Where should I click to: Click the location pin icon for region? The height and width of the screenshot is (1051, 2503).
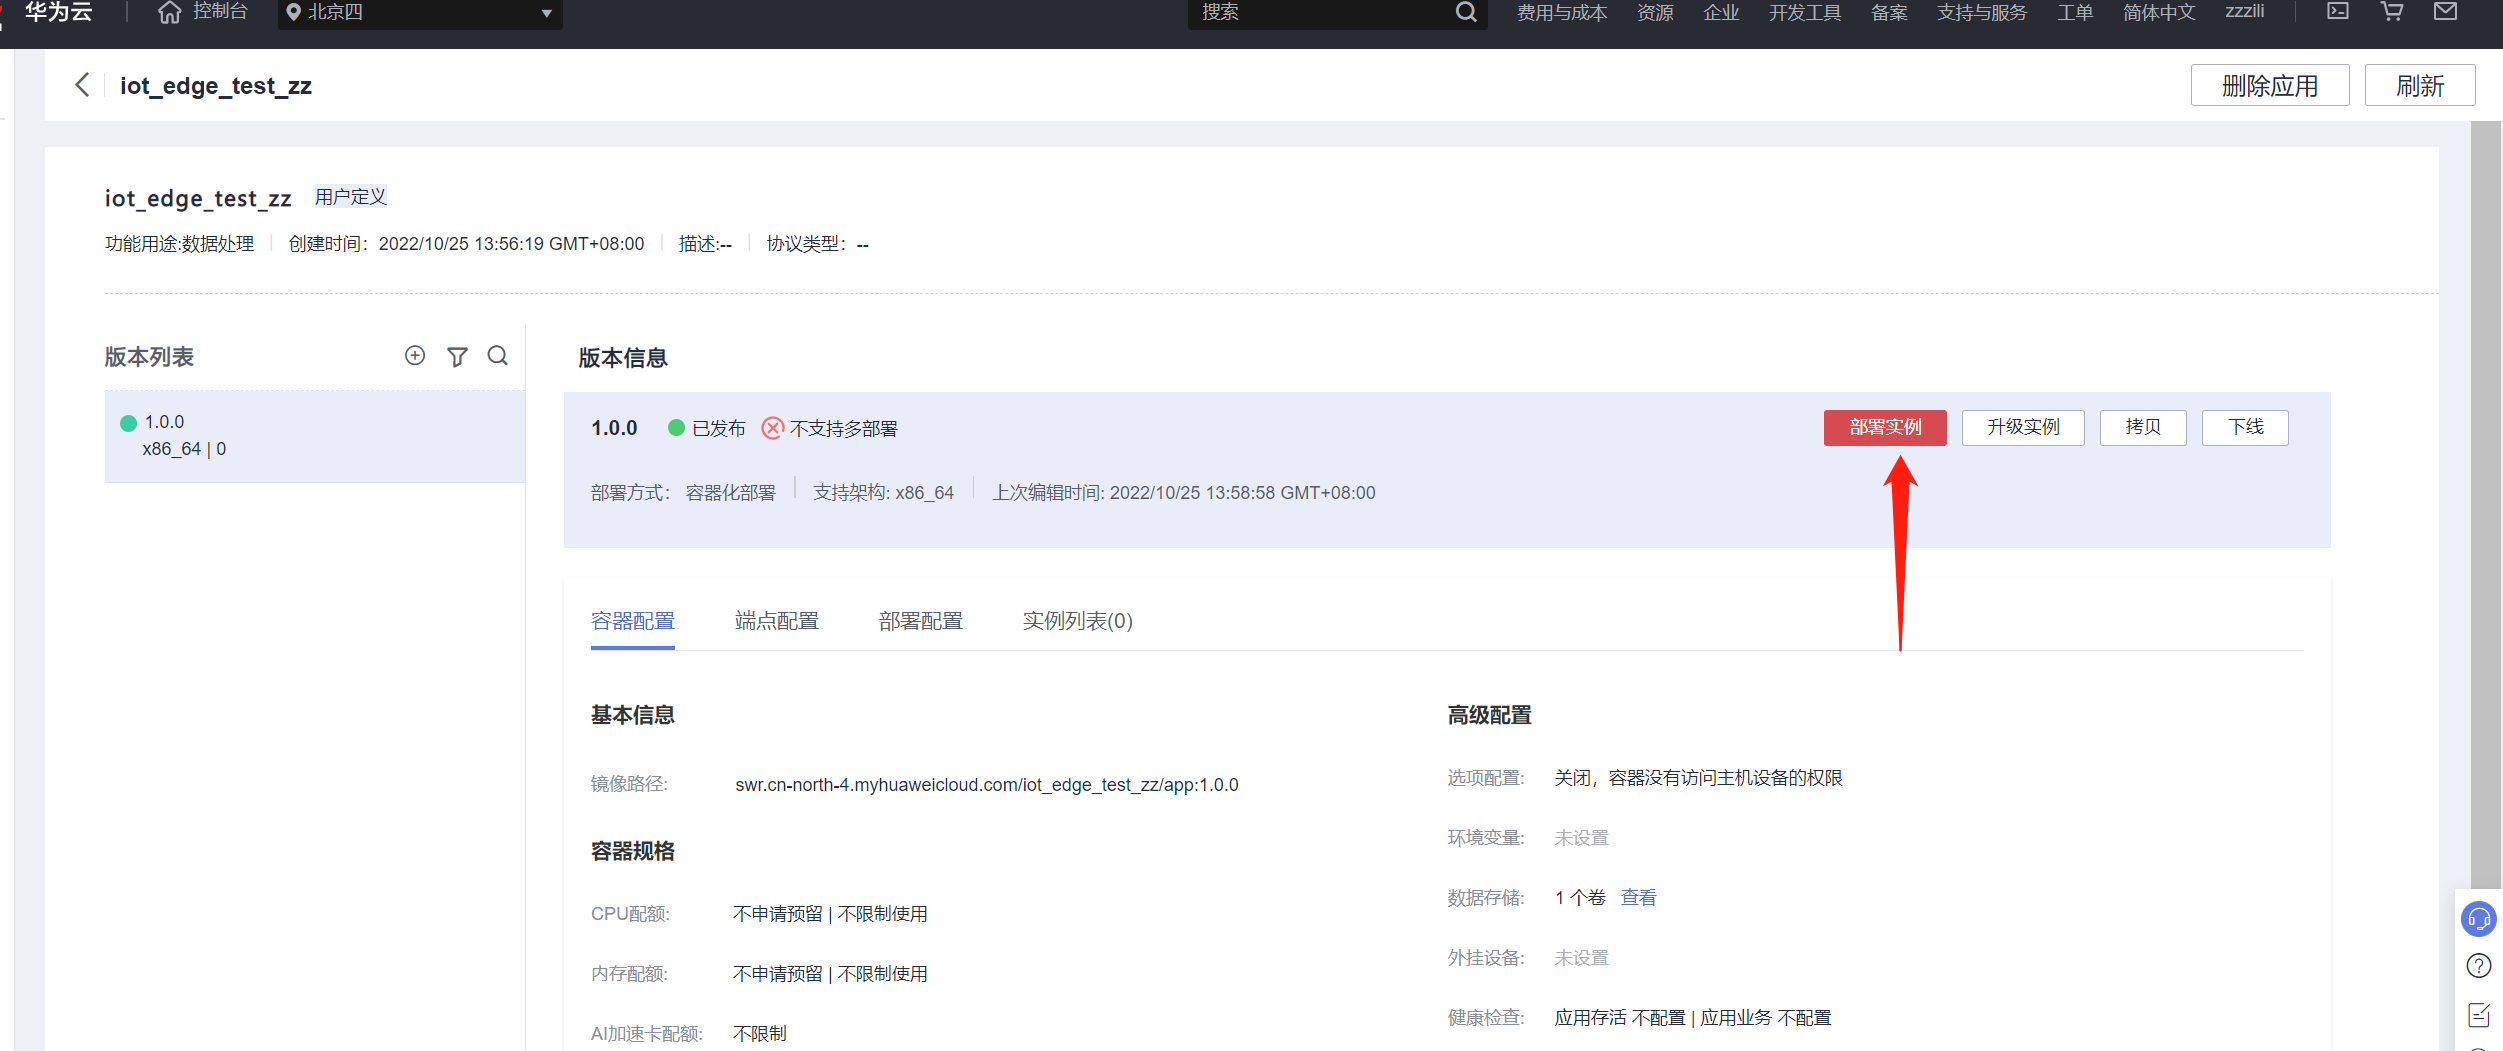[293, 12]
